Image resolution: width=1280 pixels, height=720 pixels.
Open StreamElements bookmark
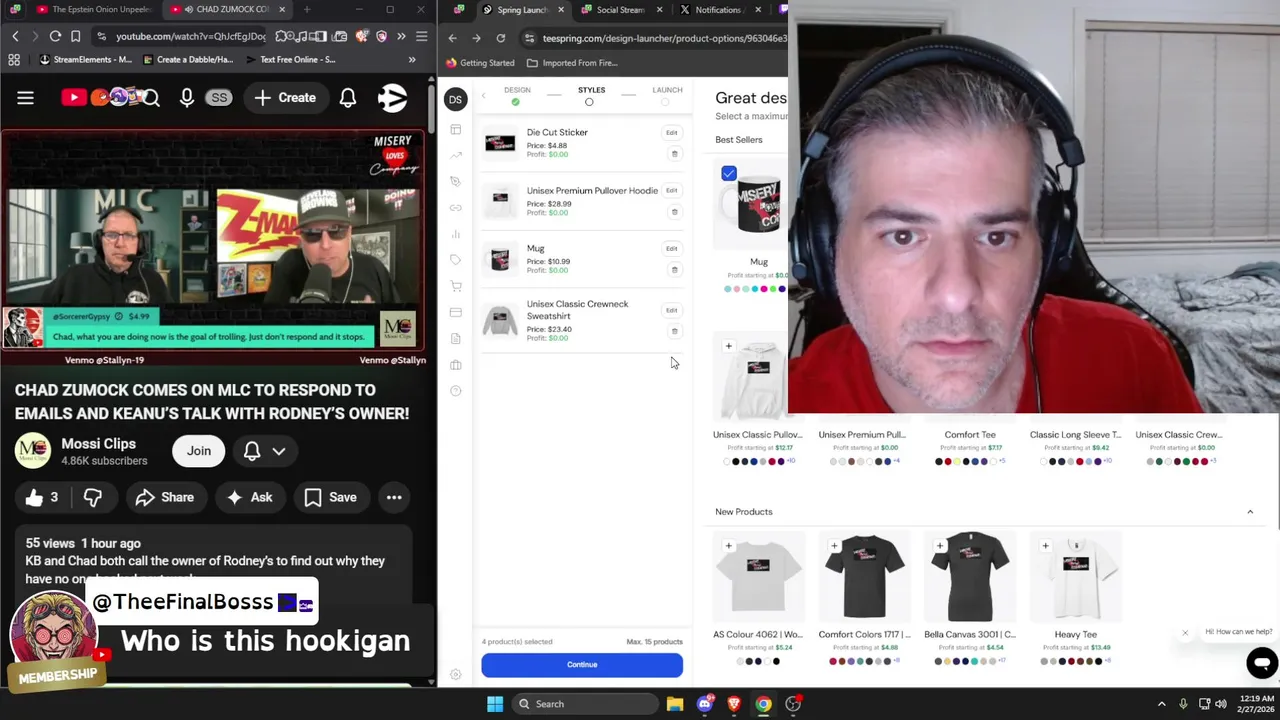tap(86, 60)
